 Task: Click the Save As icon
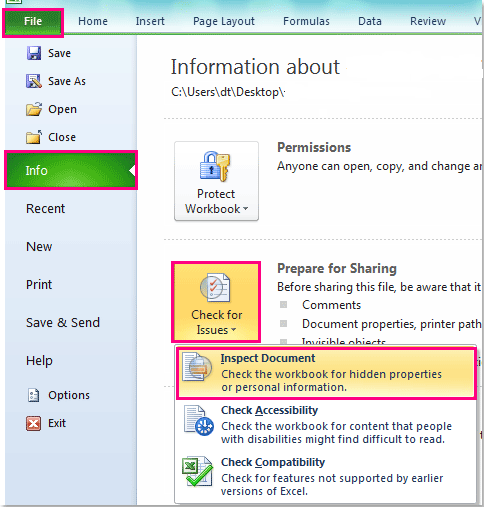(x=34, y=81)
